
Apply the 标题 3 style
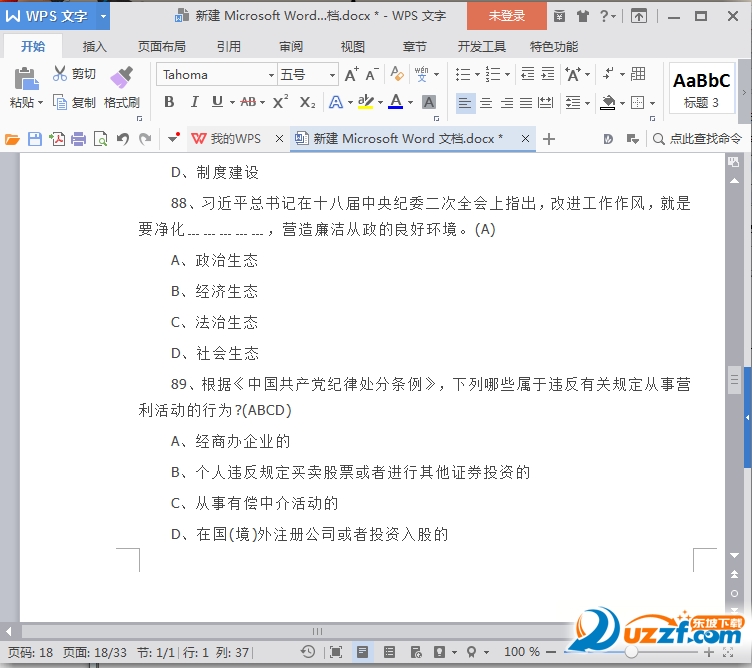[x=701, y=88]
